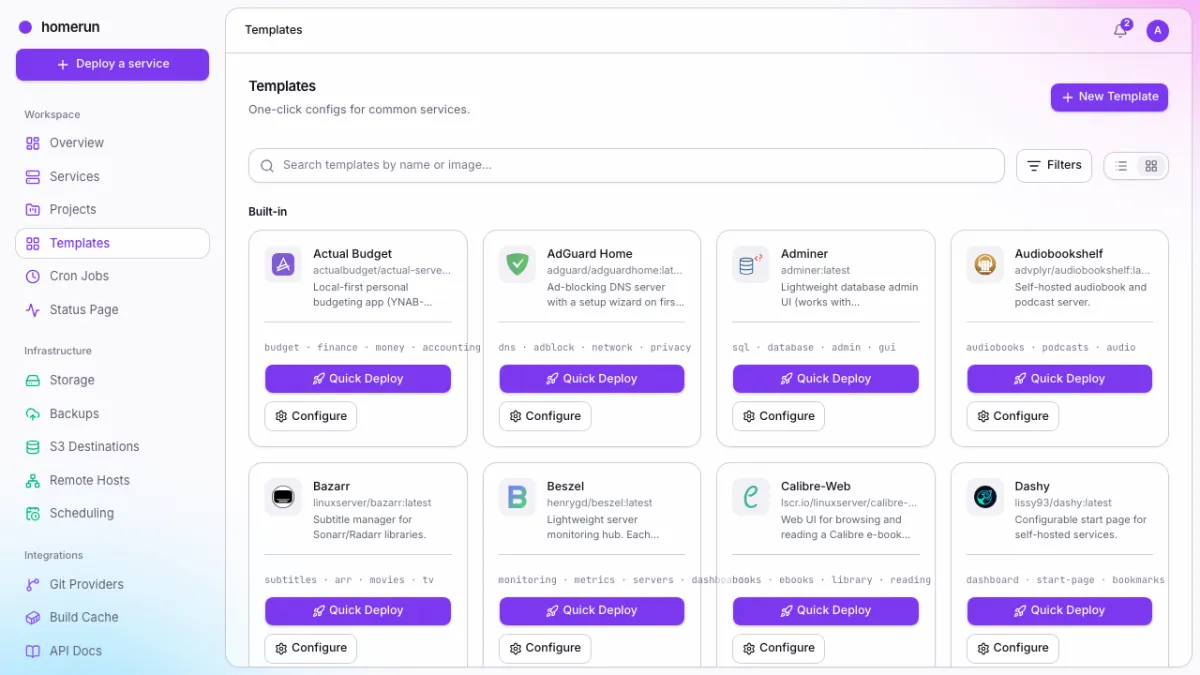Create a New Template

(1109, 97)
